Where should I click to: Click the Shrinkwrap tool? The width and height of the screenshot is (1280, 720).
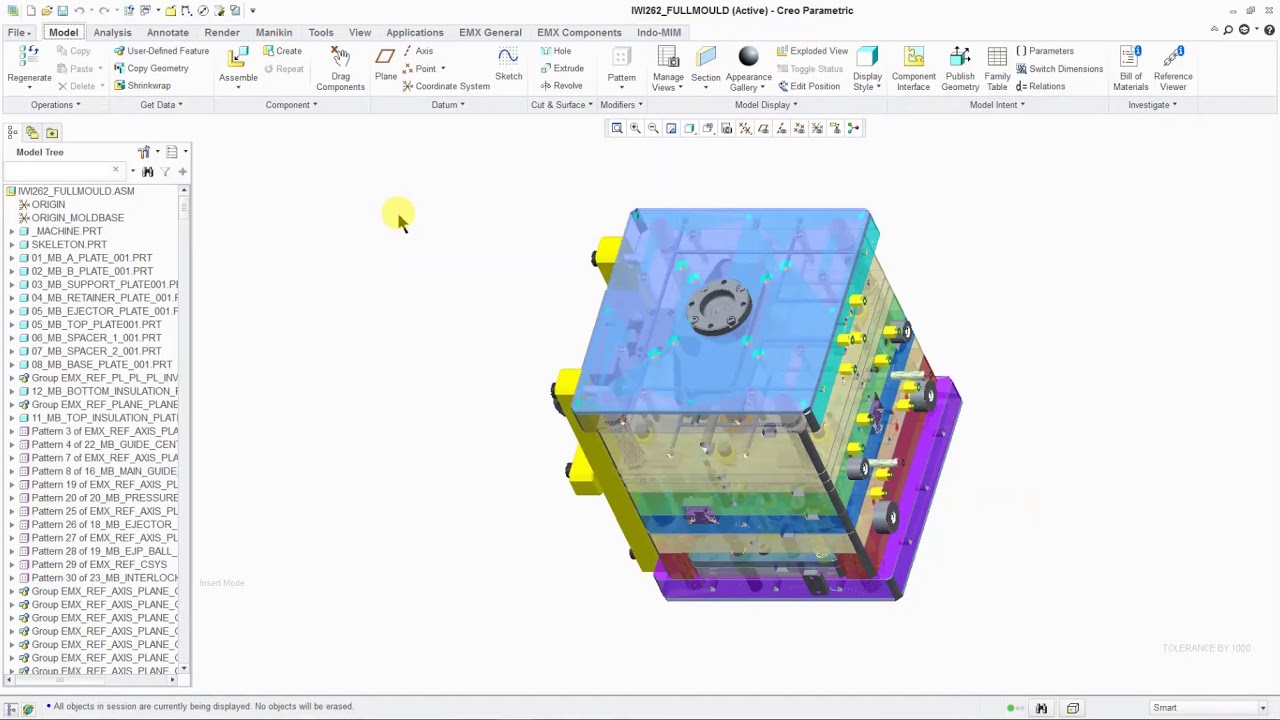[142, 86]
